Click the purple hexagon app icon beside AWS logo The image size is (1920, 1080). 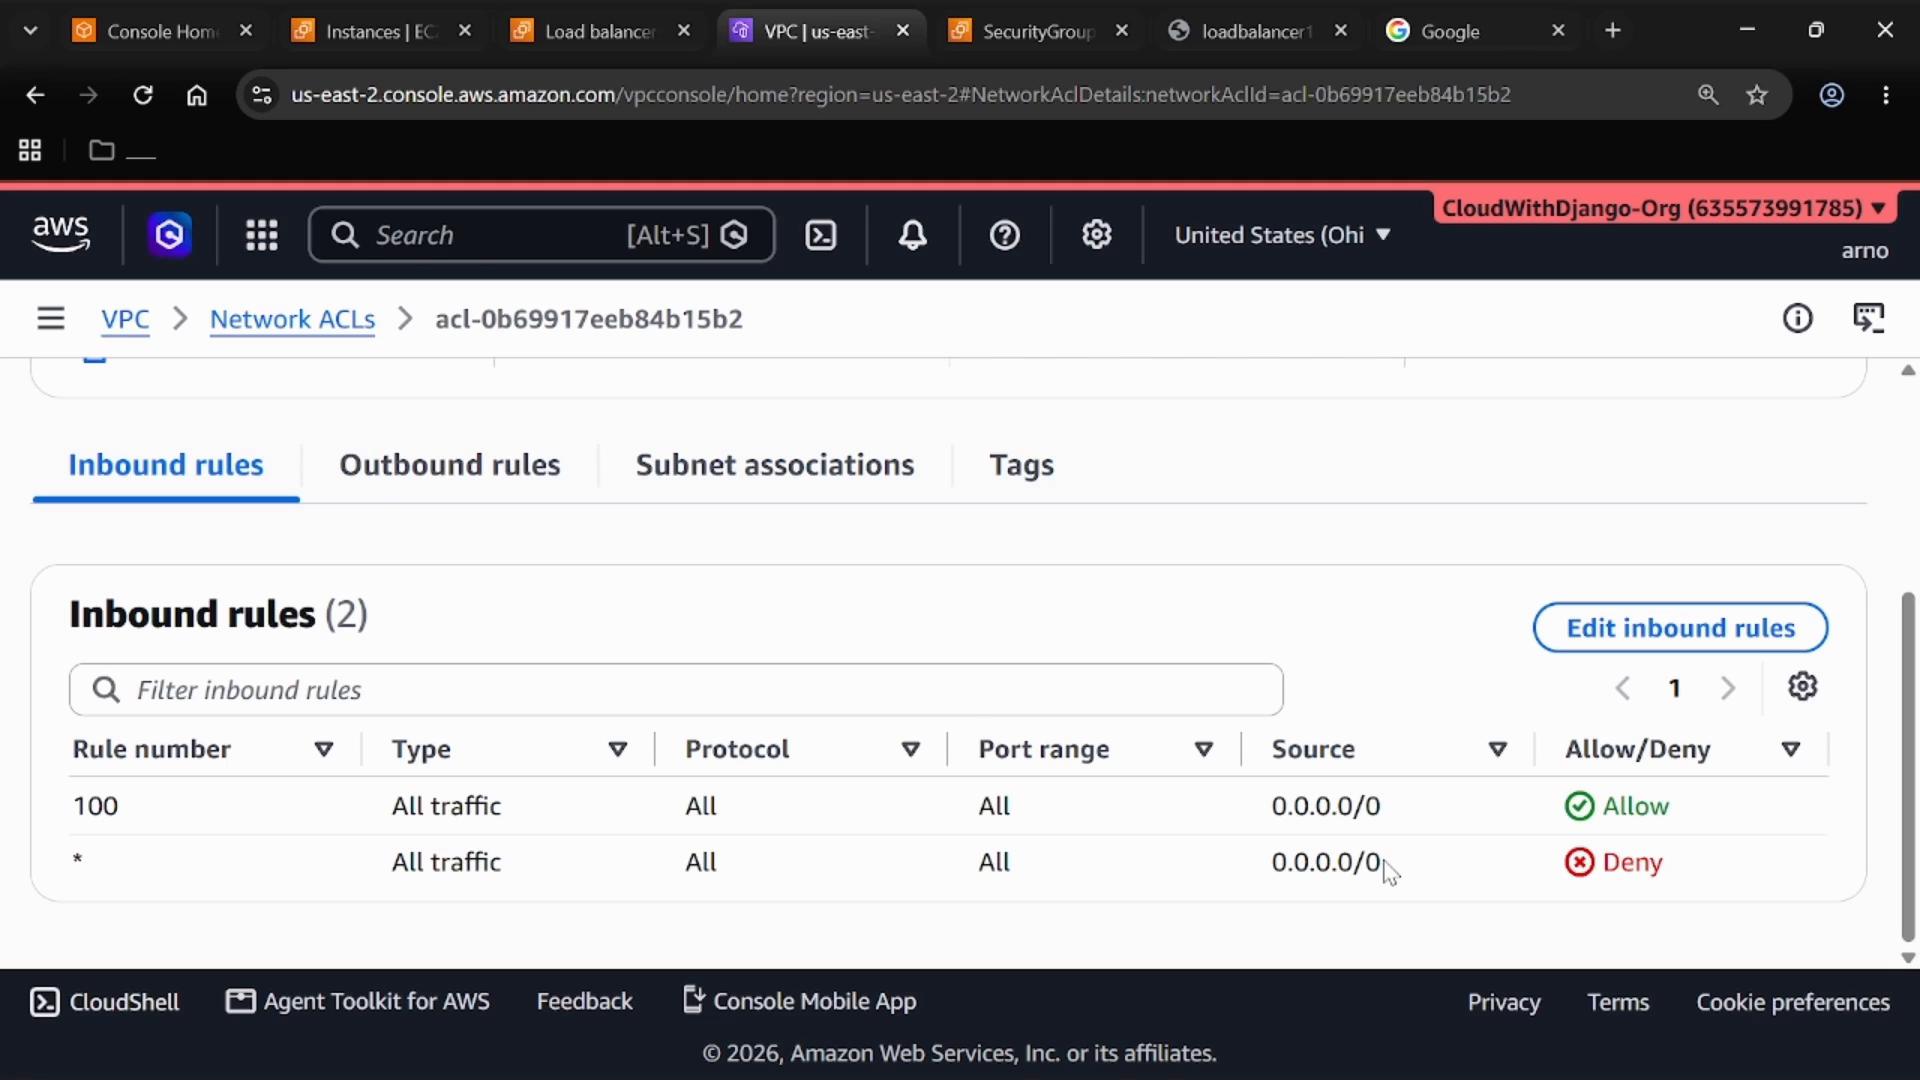click(170, 235)
